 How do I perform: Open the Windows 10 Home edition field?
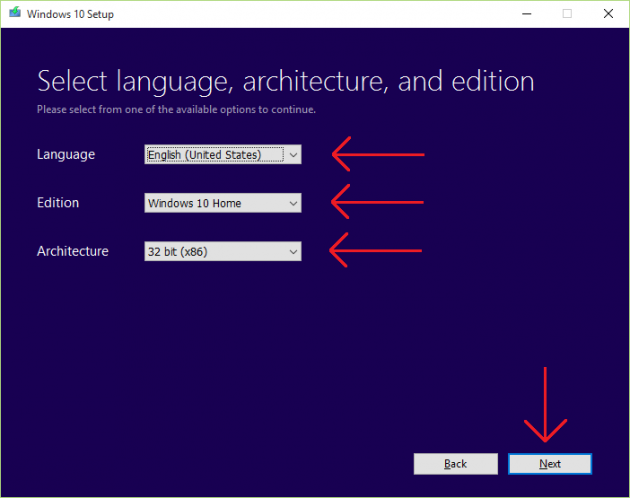(x=214, y=203)
